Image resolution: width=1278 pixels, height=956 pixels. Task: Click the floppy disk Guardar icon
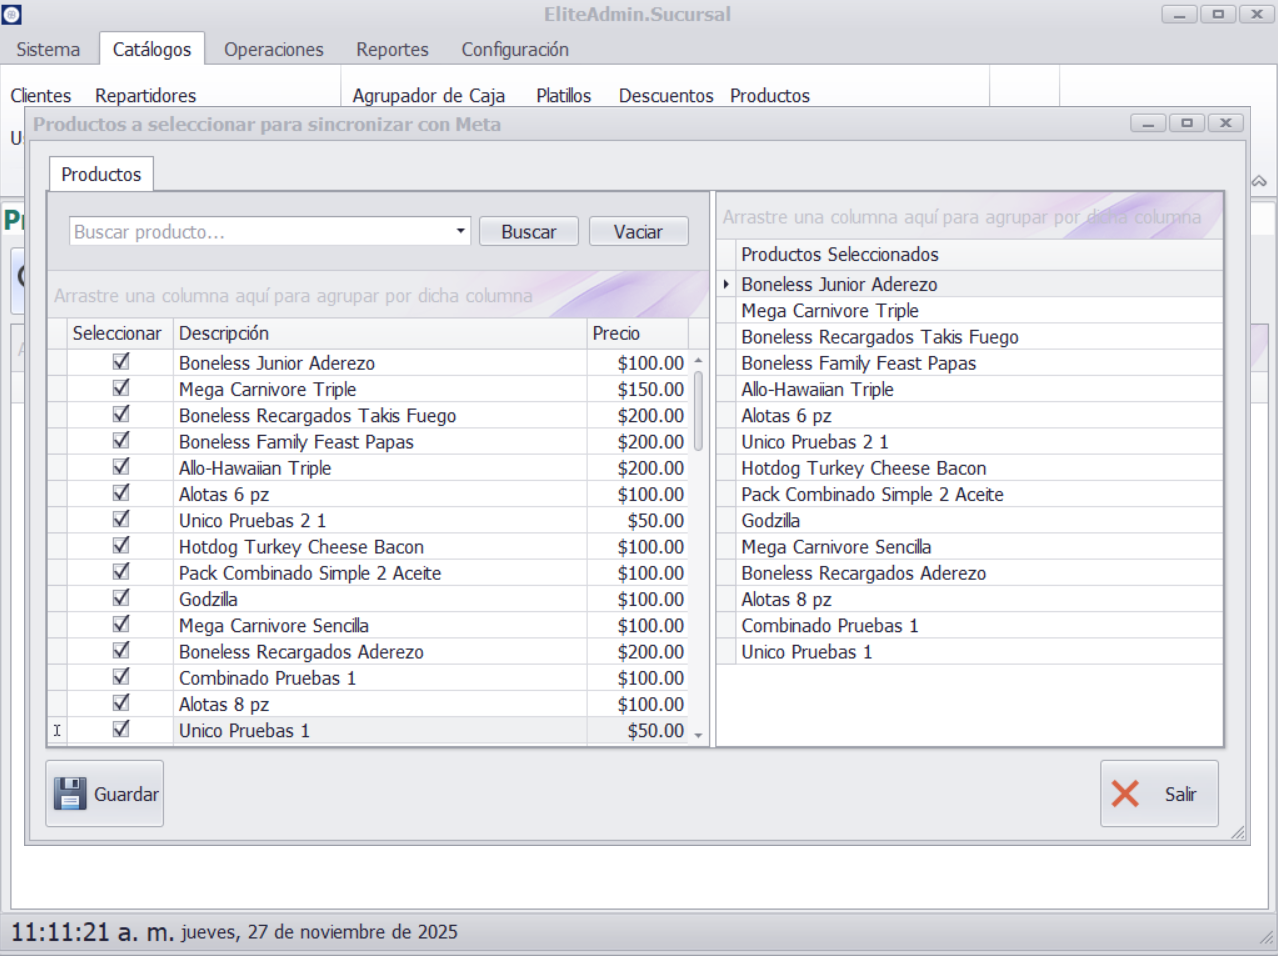click(x=70, y=794)
